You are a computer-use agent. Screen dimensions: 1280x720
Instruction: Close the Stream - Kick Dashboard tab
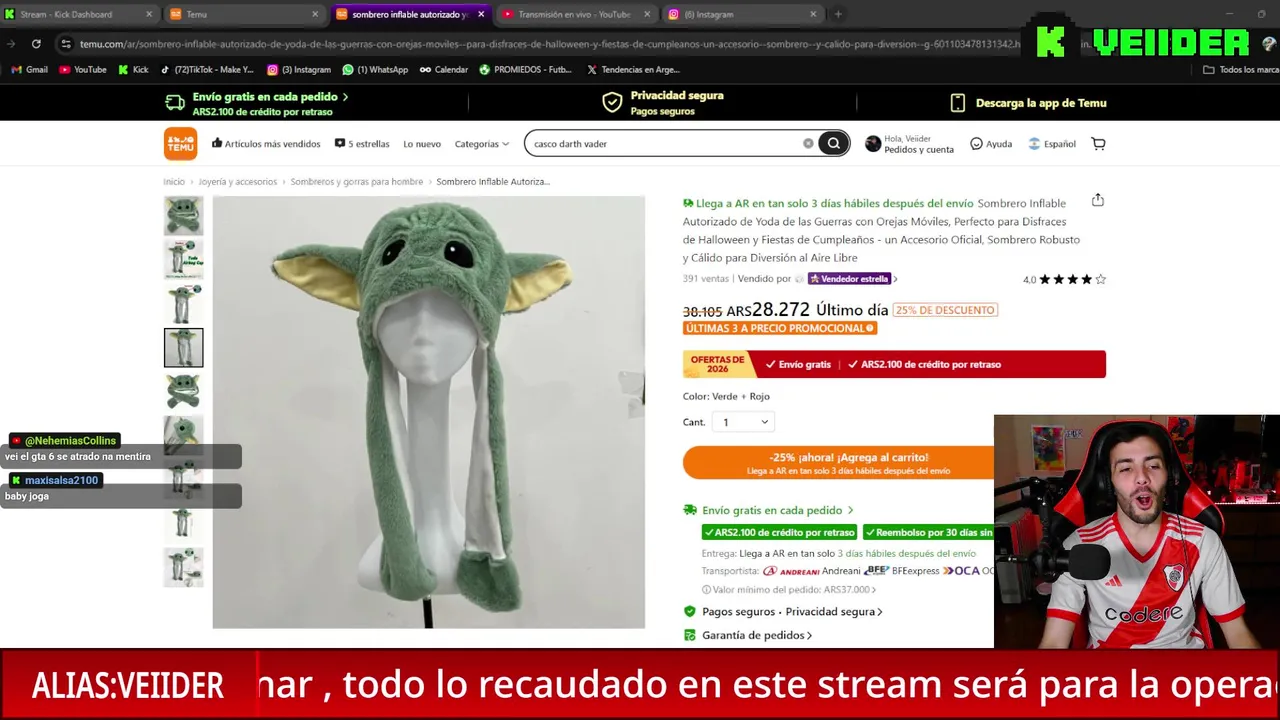tap(149, 14)
